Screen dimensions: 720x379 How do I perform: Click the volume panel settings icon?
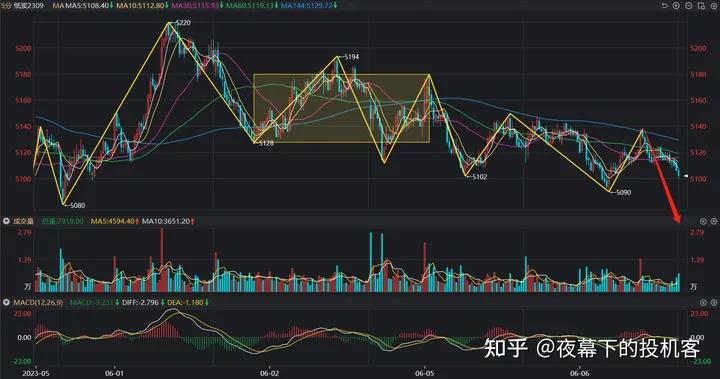[703, 221]
